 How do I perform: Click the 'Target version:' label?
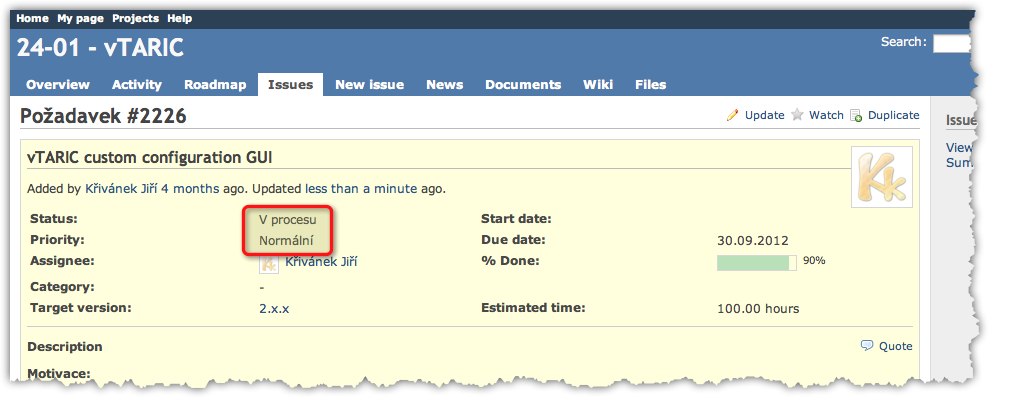81,307
